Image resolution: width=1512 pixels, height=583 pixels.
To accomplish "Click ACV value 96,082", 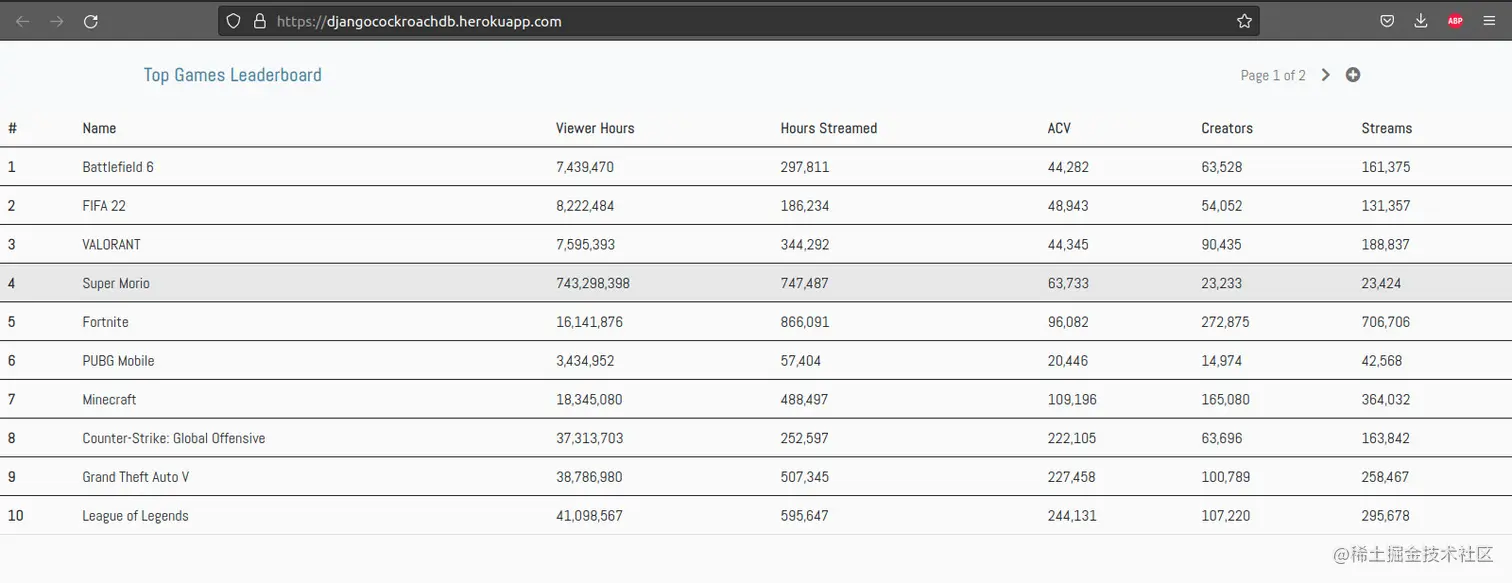I will tap(1068, 322).
